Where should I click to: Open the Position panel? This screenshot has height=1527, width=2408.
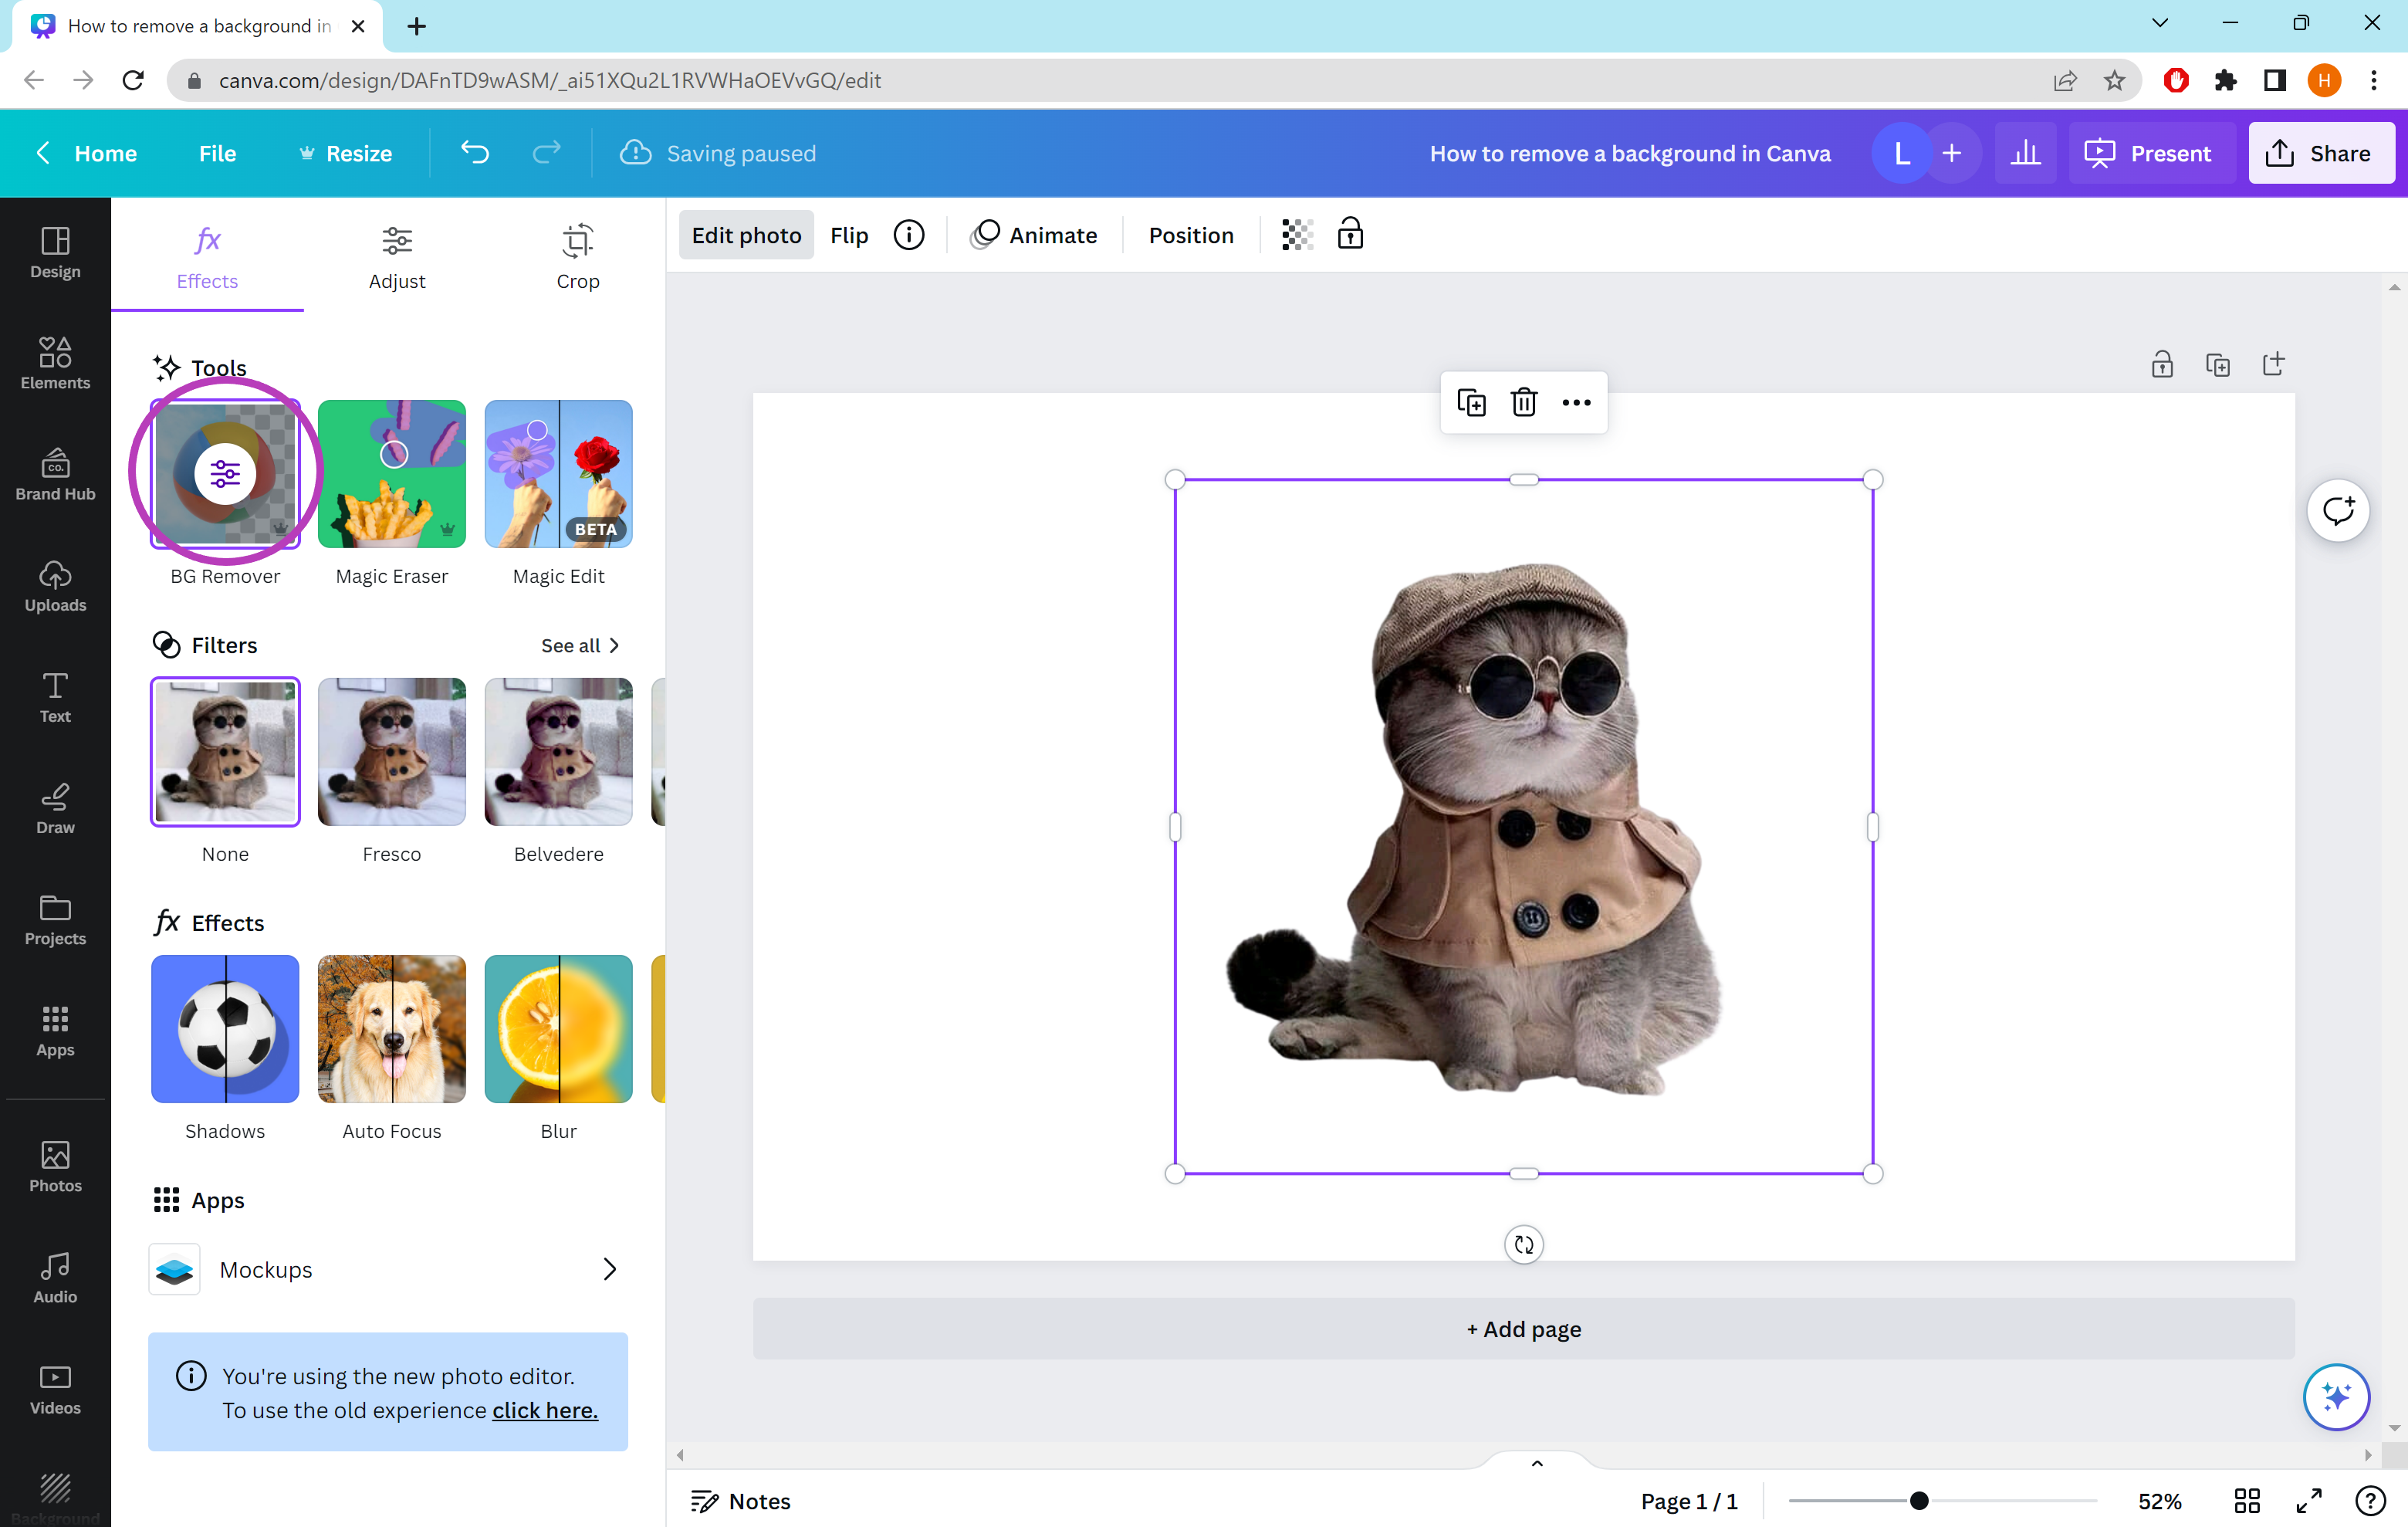[x=1190, y=235]
